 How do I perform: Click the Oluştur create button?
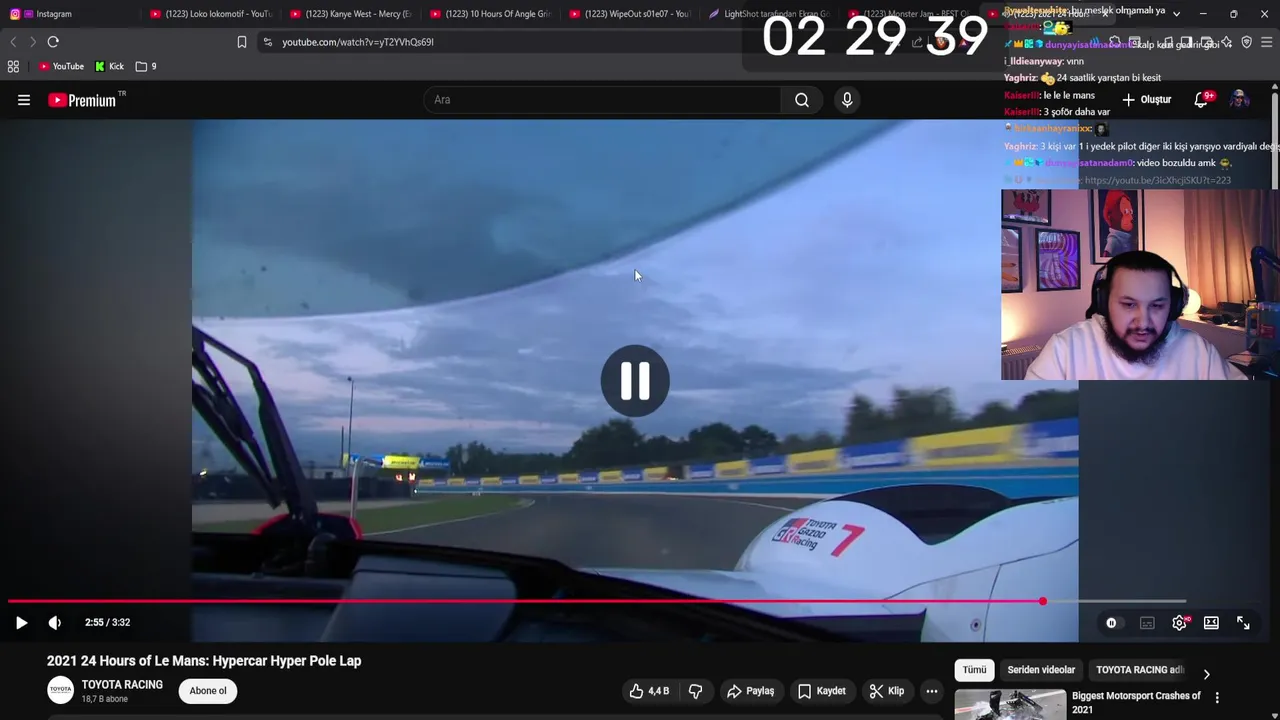1147,100
